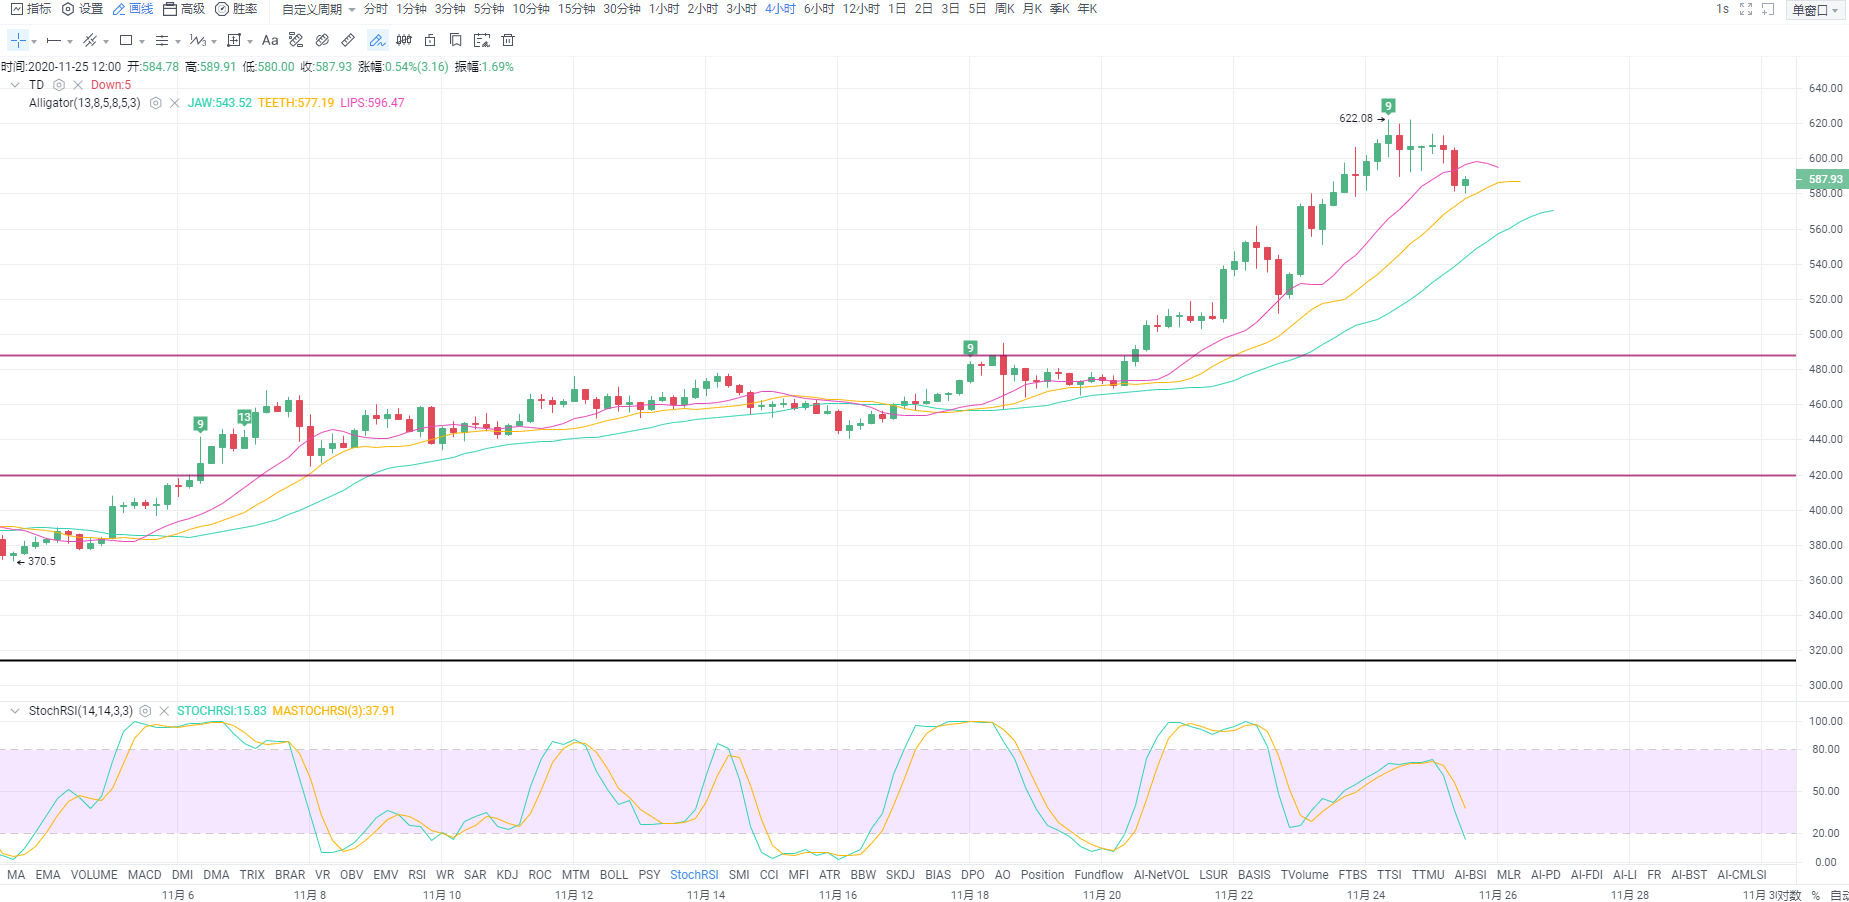The width and height of the screenshot is (1849, 902).
Task: Select the VOLUME indicator tab
Action: tap(94, 875)
